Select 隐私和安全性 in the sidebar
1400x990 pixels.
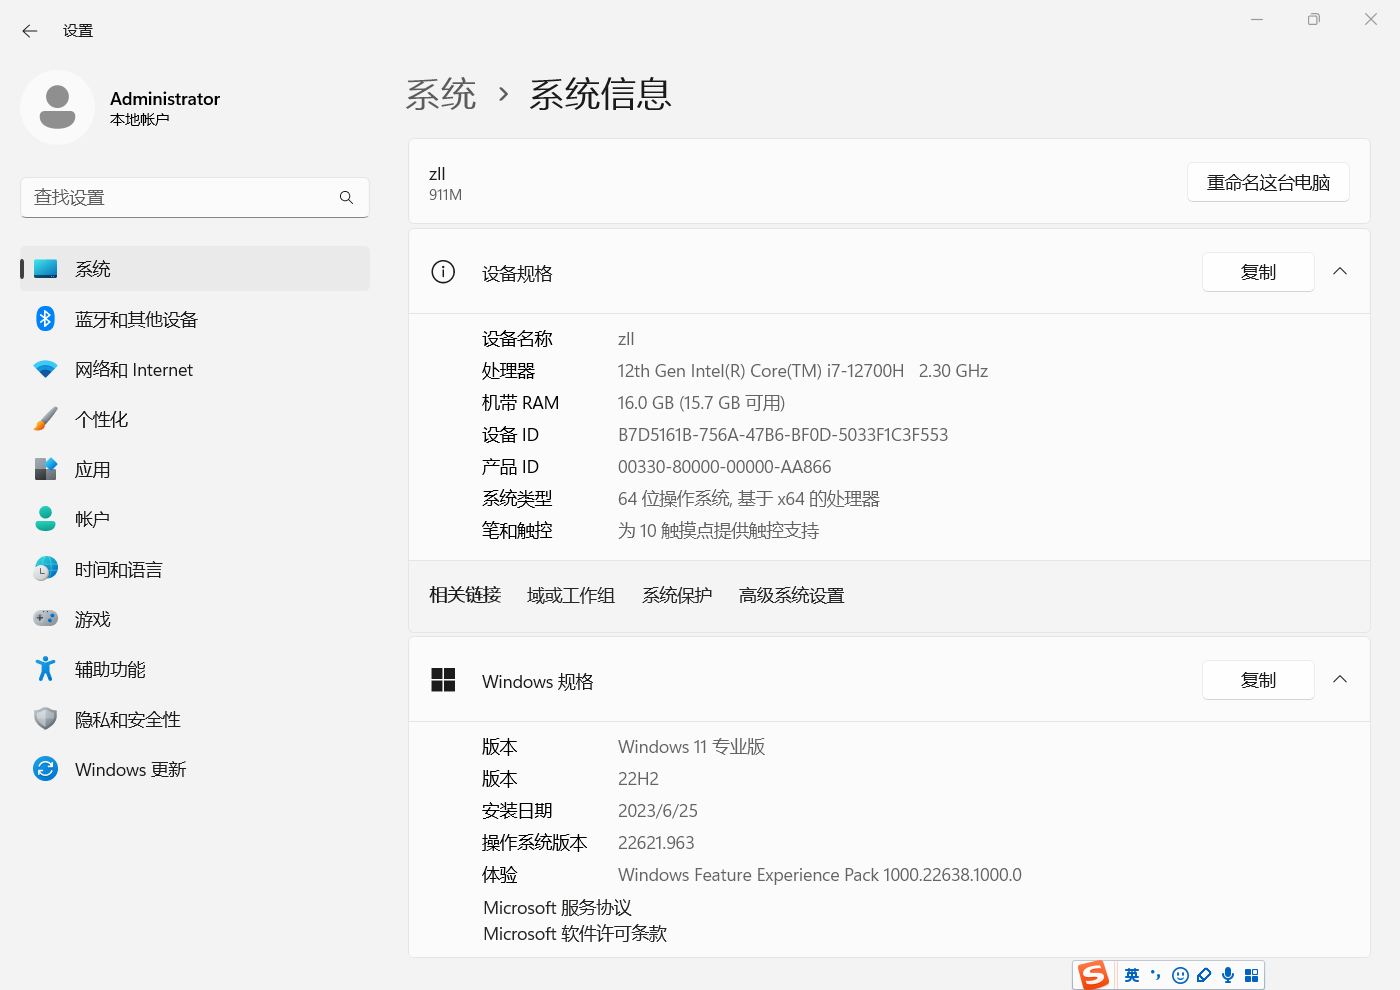tap(127, 720)
